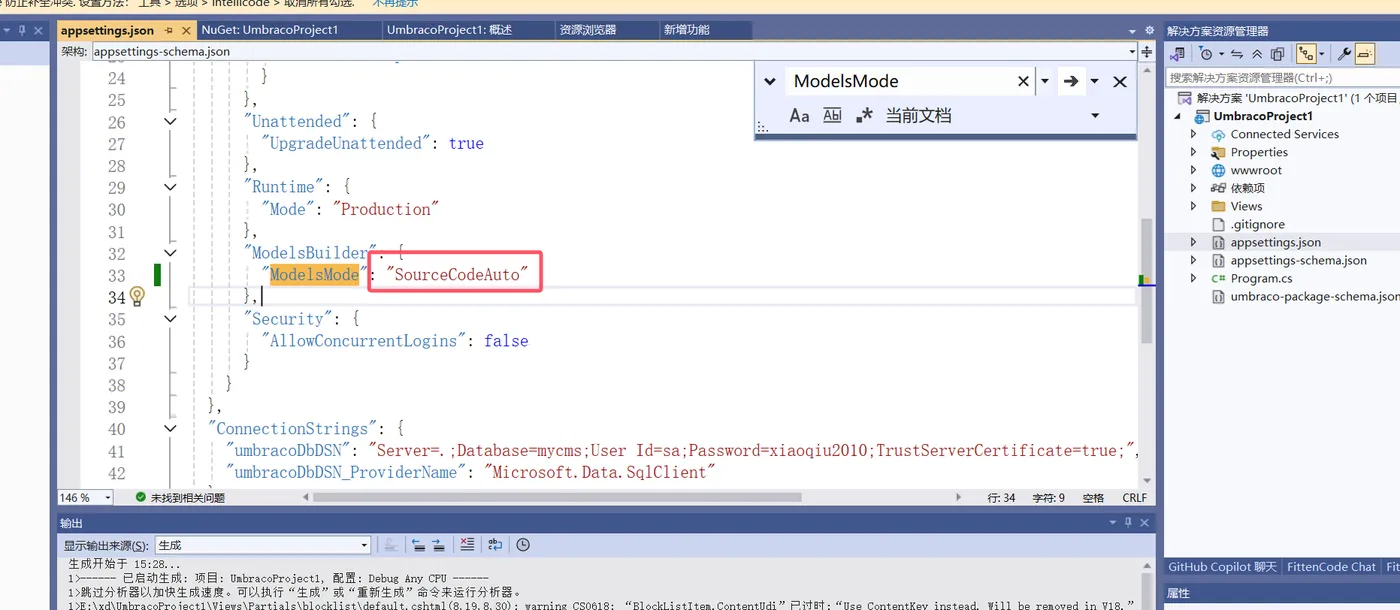Select appsettings.json in Solution Explorer

[x=1275, y=242]
